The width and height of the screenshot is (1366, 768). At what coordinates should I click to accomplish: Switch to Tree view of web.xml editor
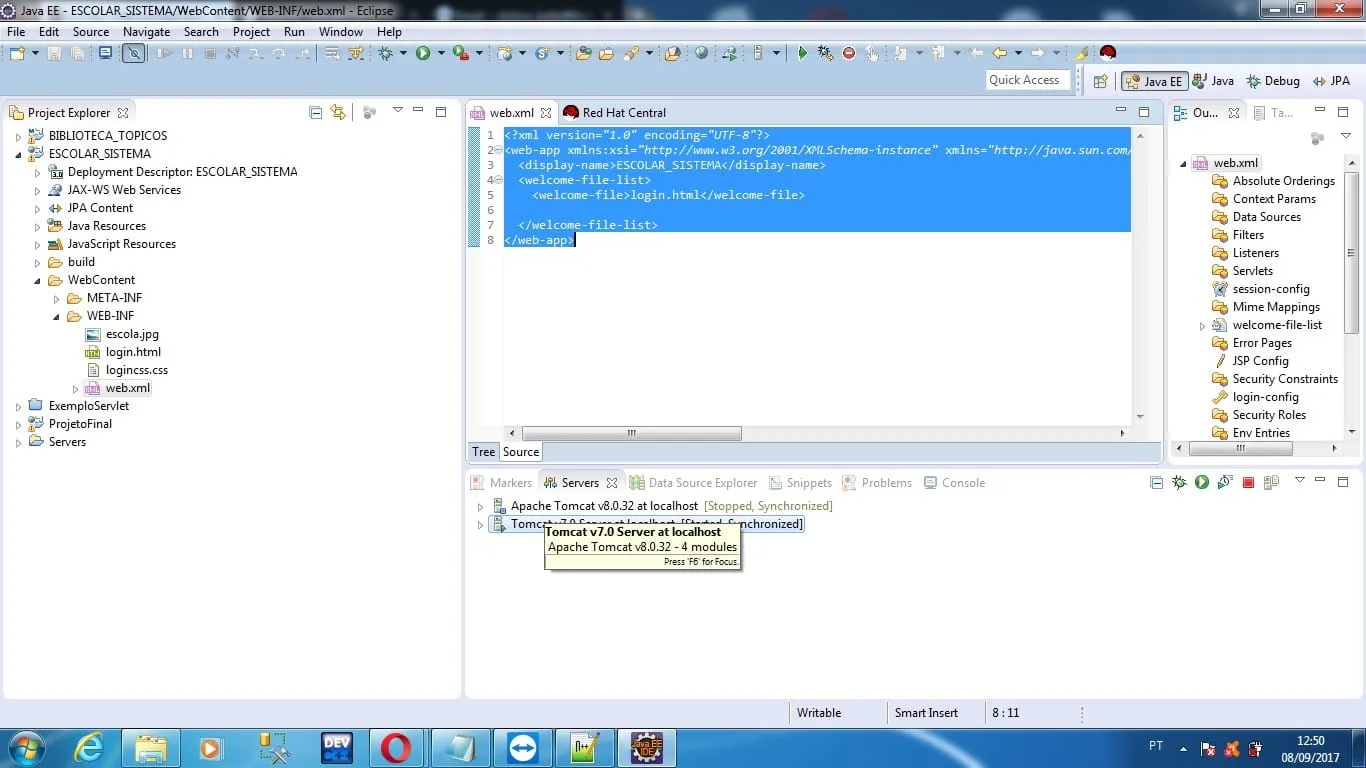(x=483, y=451)
